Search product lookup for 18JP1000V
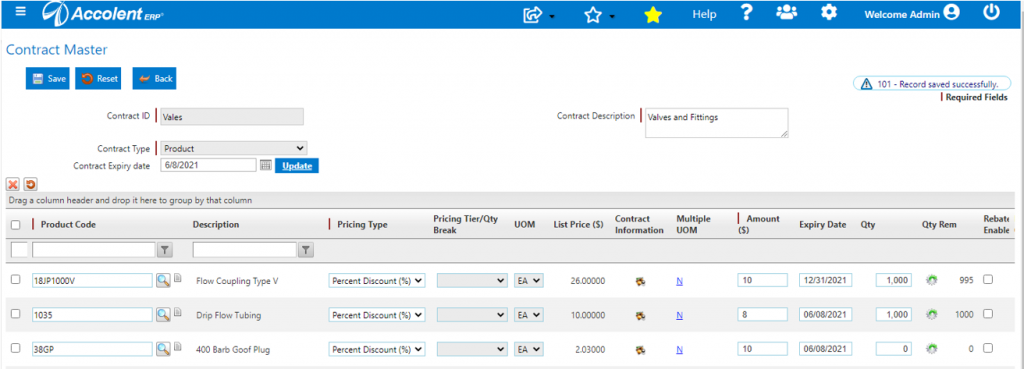The width and height of the screenshot is (1024, 369). tap(163, 280)
